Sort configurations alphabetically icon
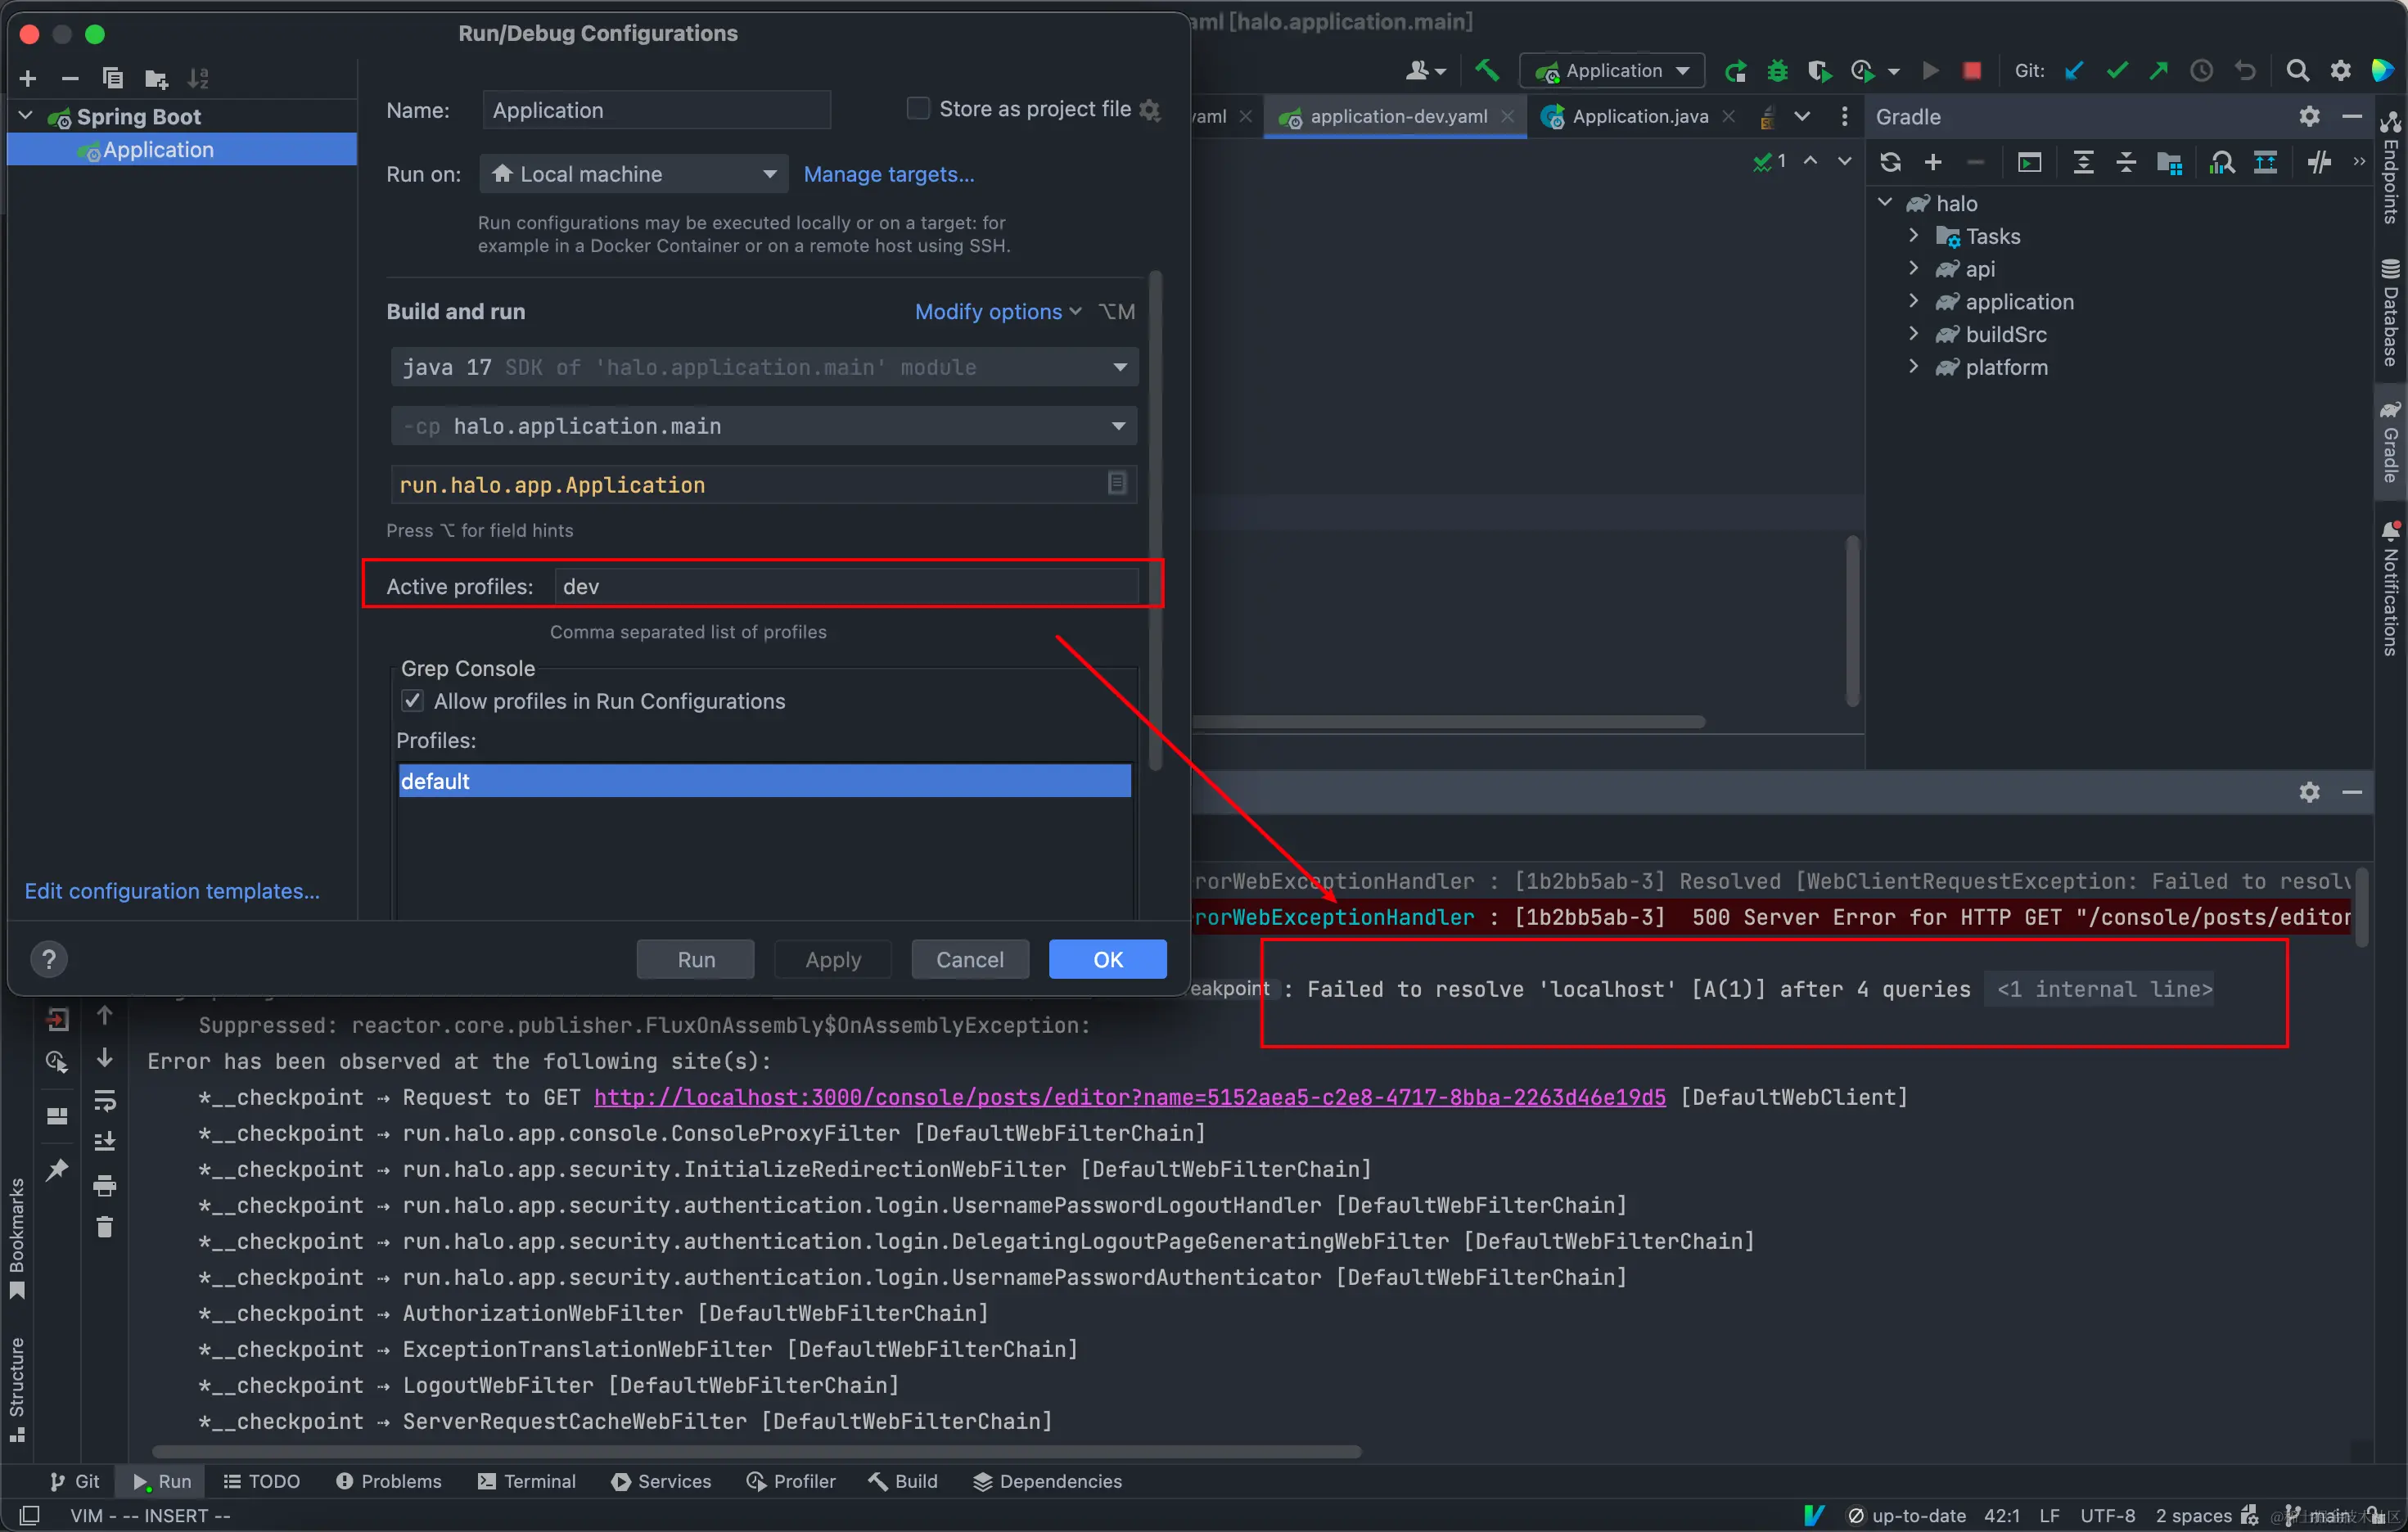The width and height of the screenshot is (2408, 1532). (199, 78)
